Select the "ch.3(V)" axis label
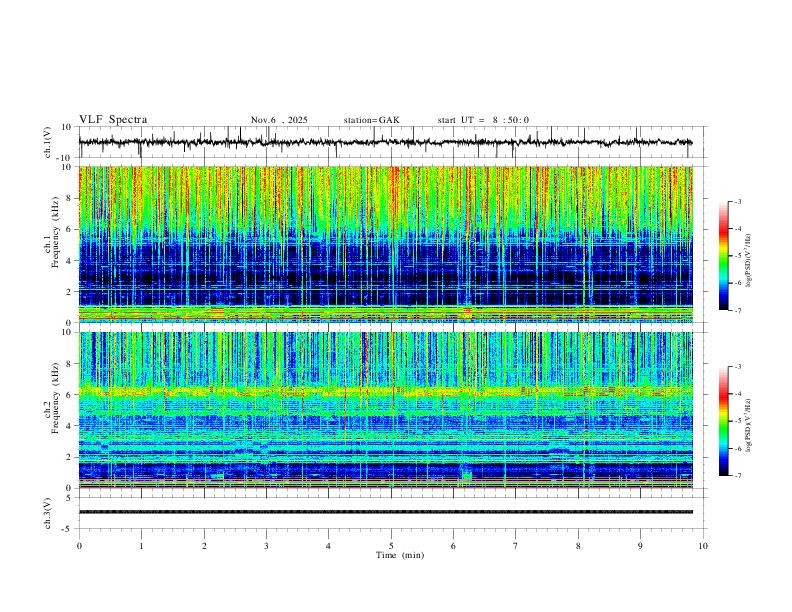 point(48,513)
